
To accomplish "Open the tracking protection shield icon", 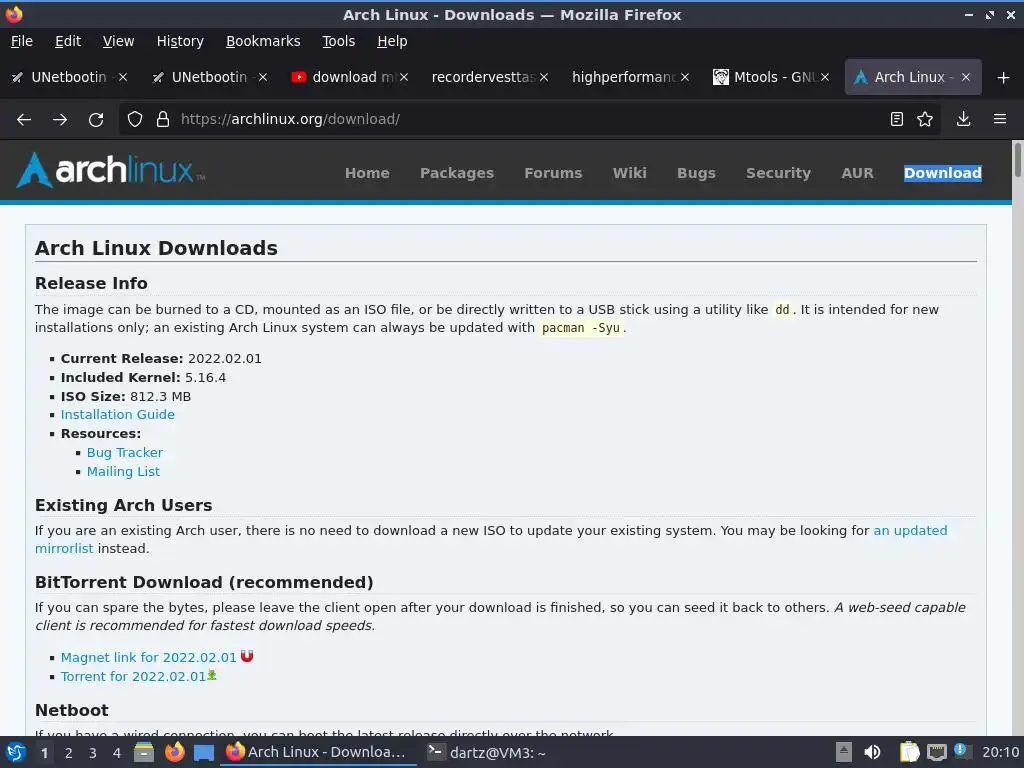I will [135, 119].
